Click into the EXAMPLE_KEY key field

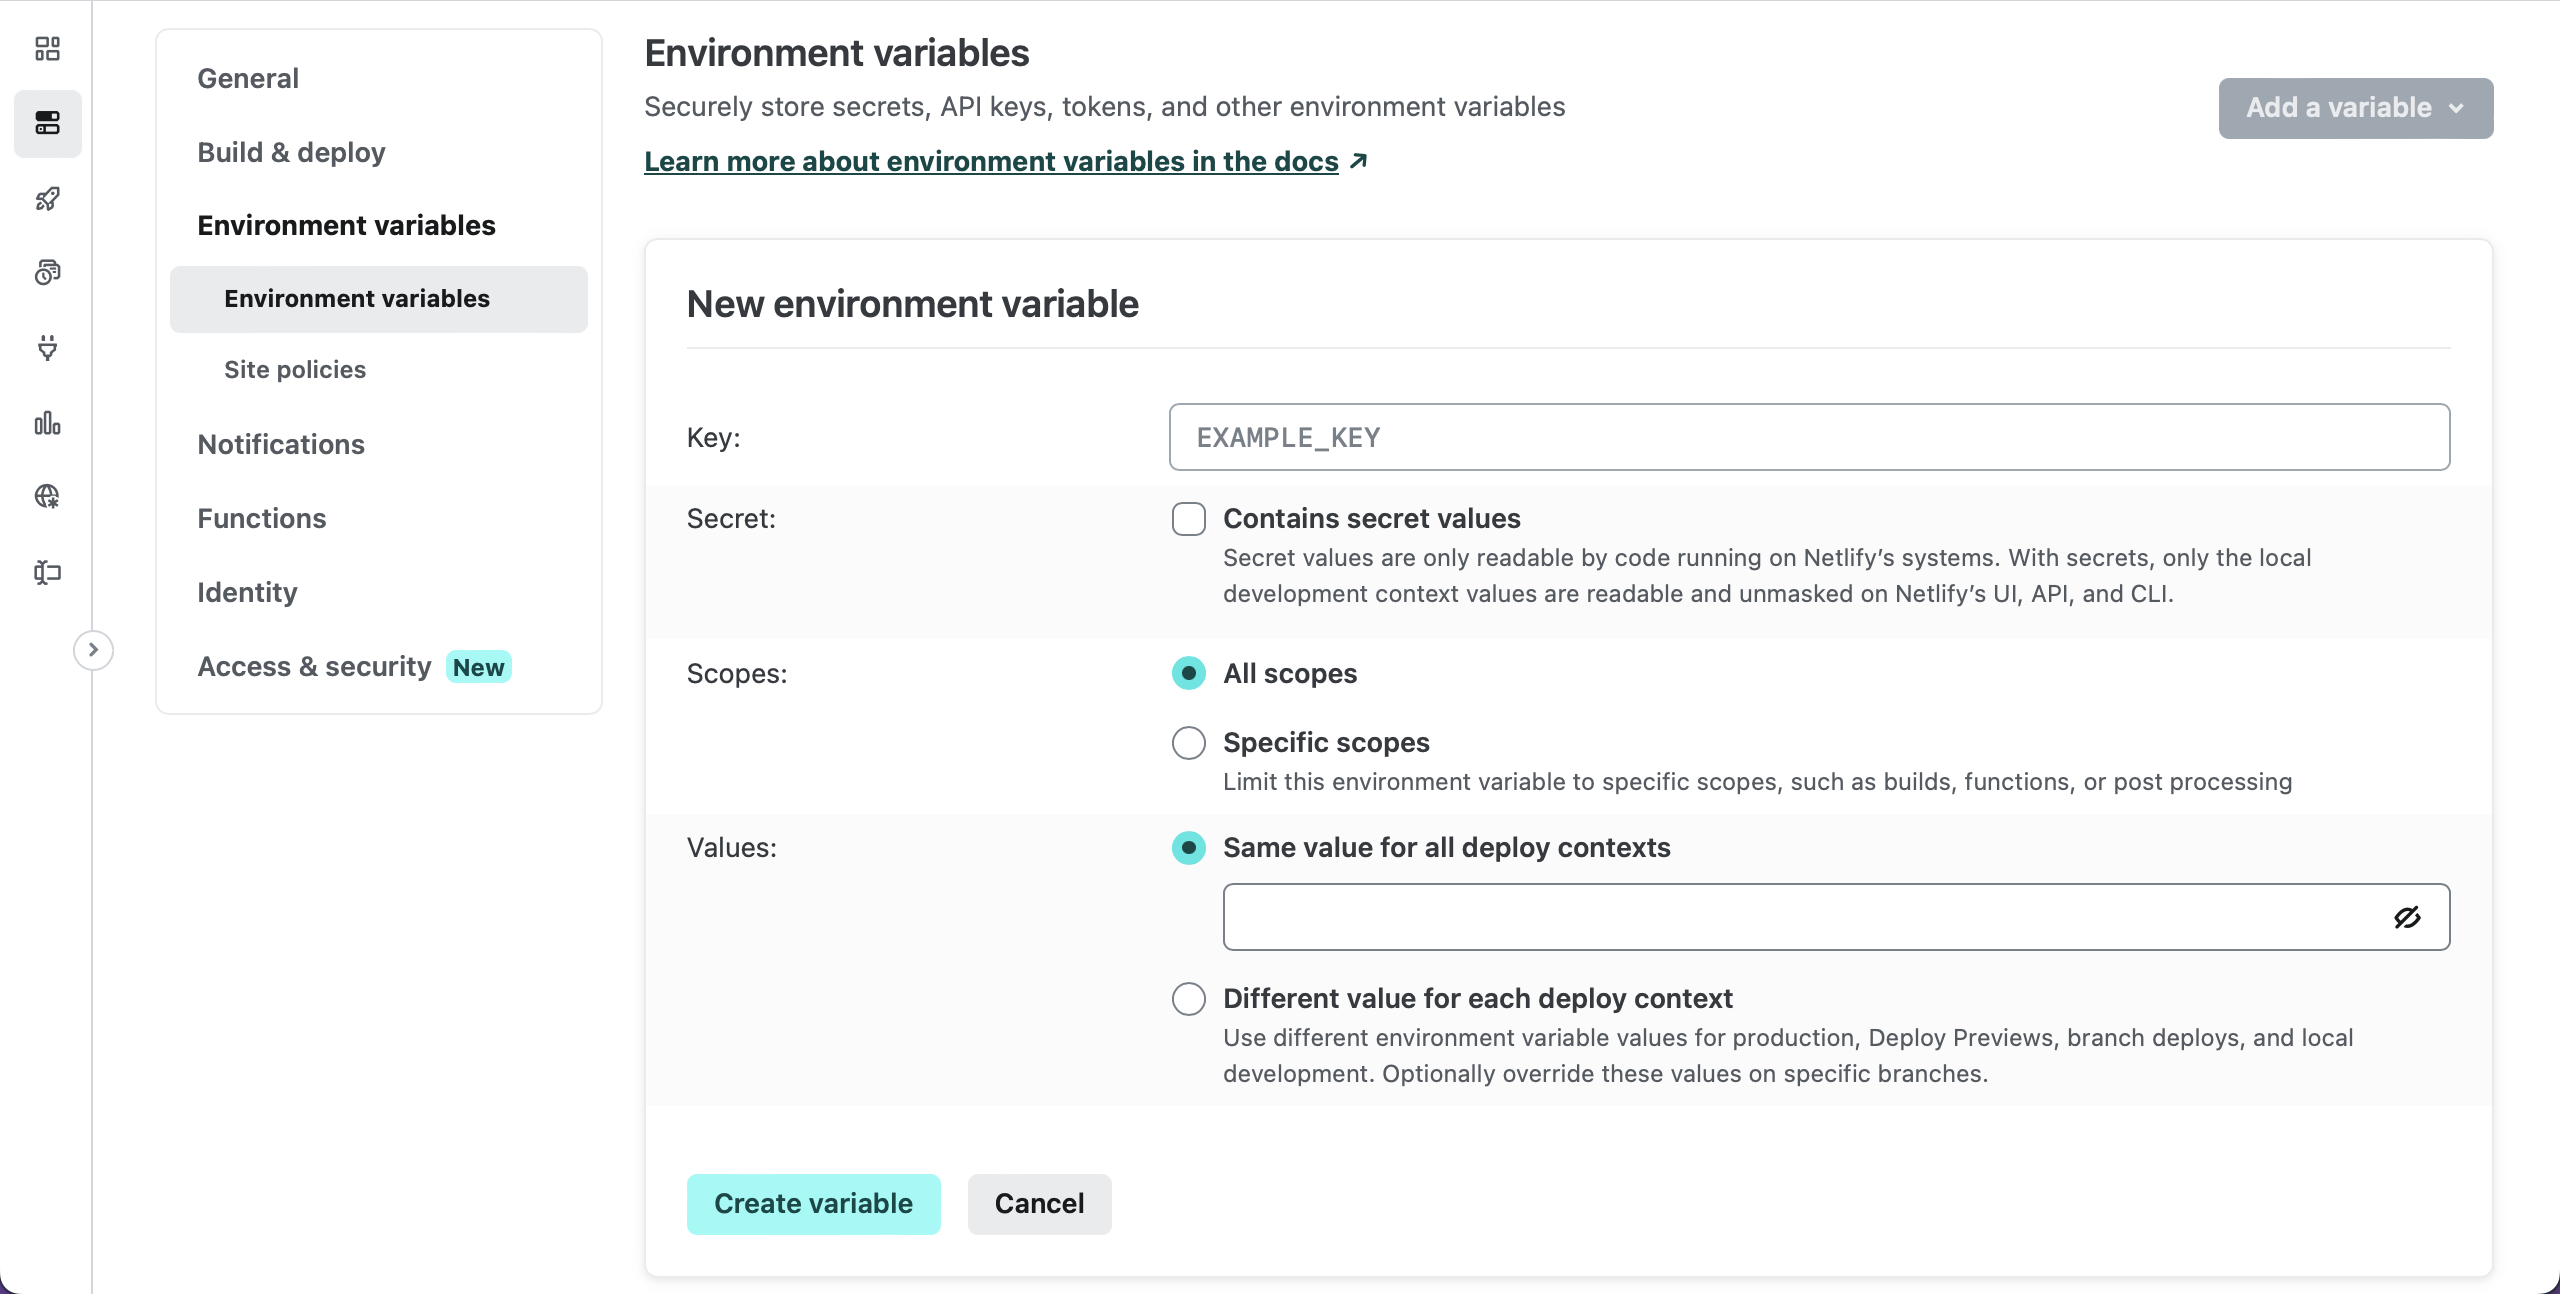tap(1808, 437)
